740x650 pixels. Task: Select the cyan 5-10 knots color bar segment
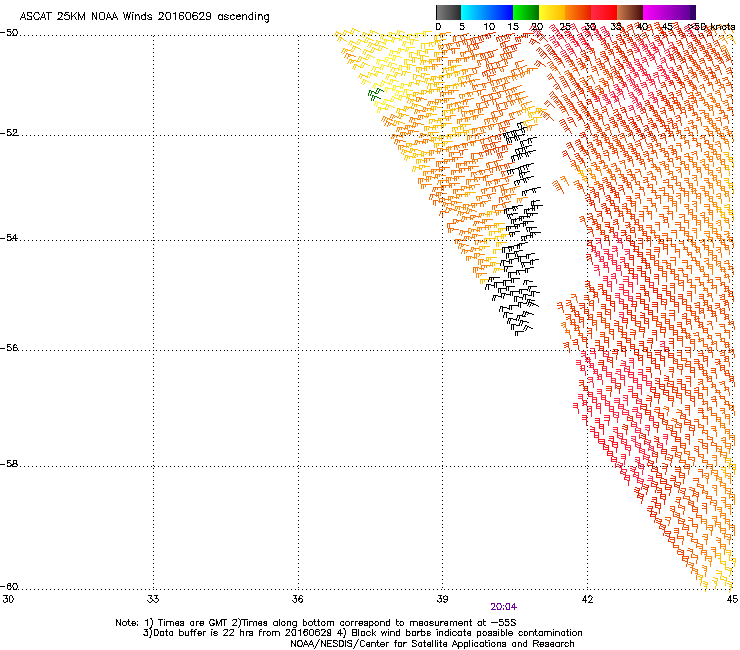[x=474, y=12]
